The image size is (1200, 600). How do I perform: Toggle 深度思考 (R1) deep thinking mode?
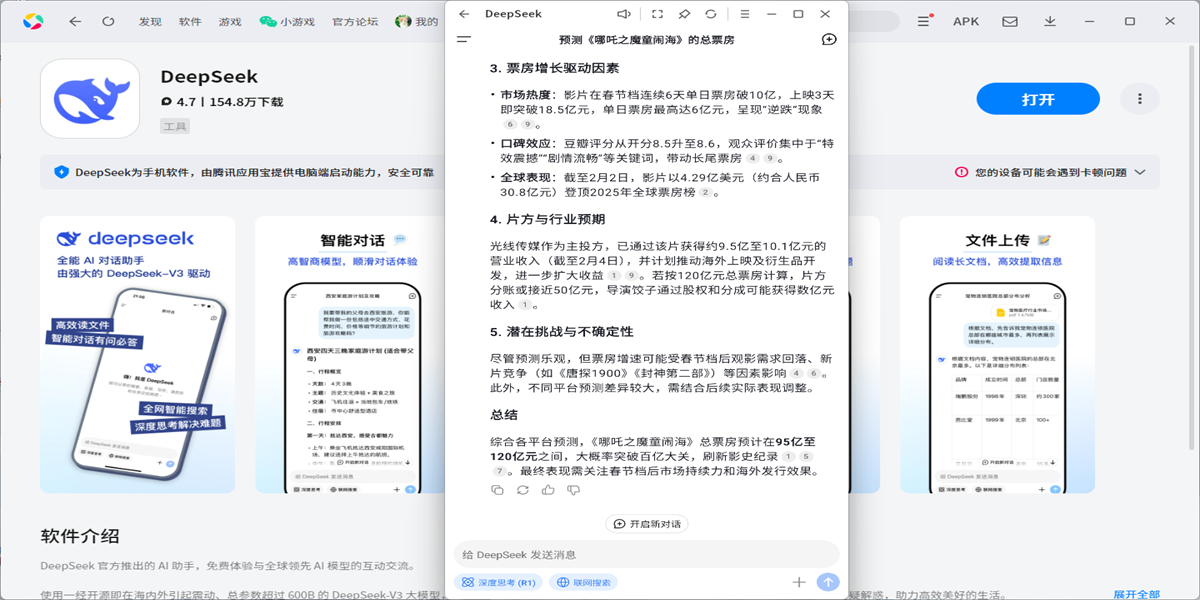click(498, 582)
